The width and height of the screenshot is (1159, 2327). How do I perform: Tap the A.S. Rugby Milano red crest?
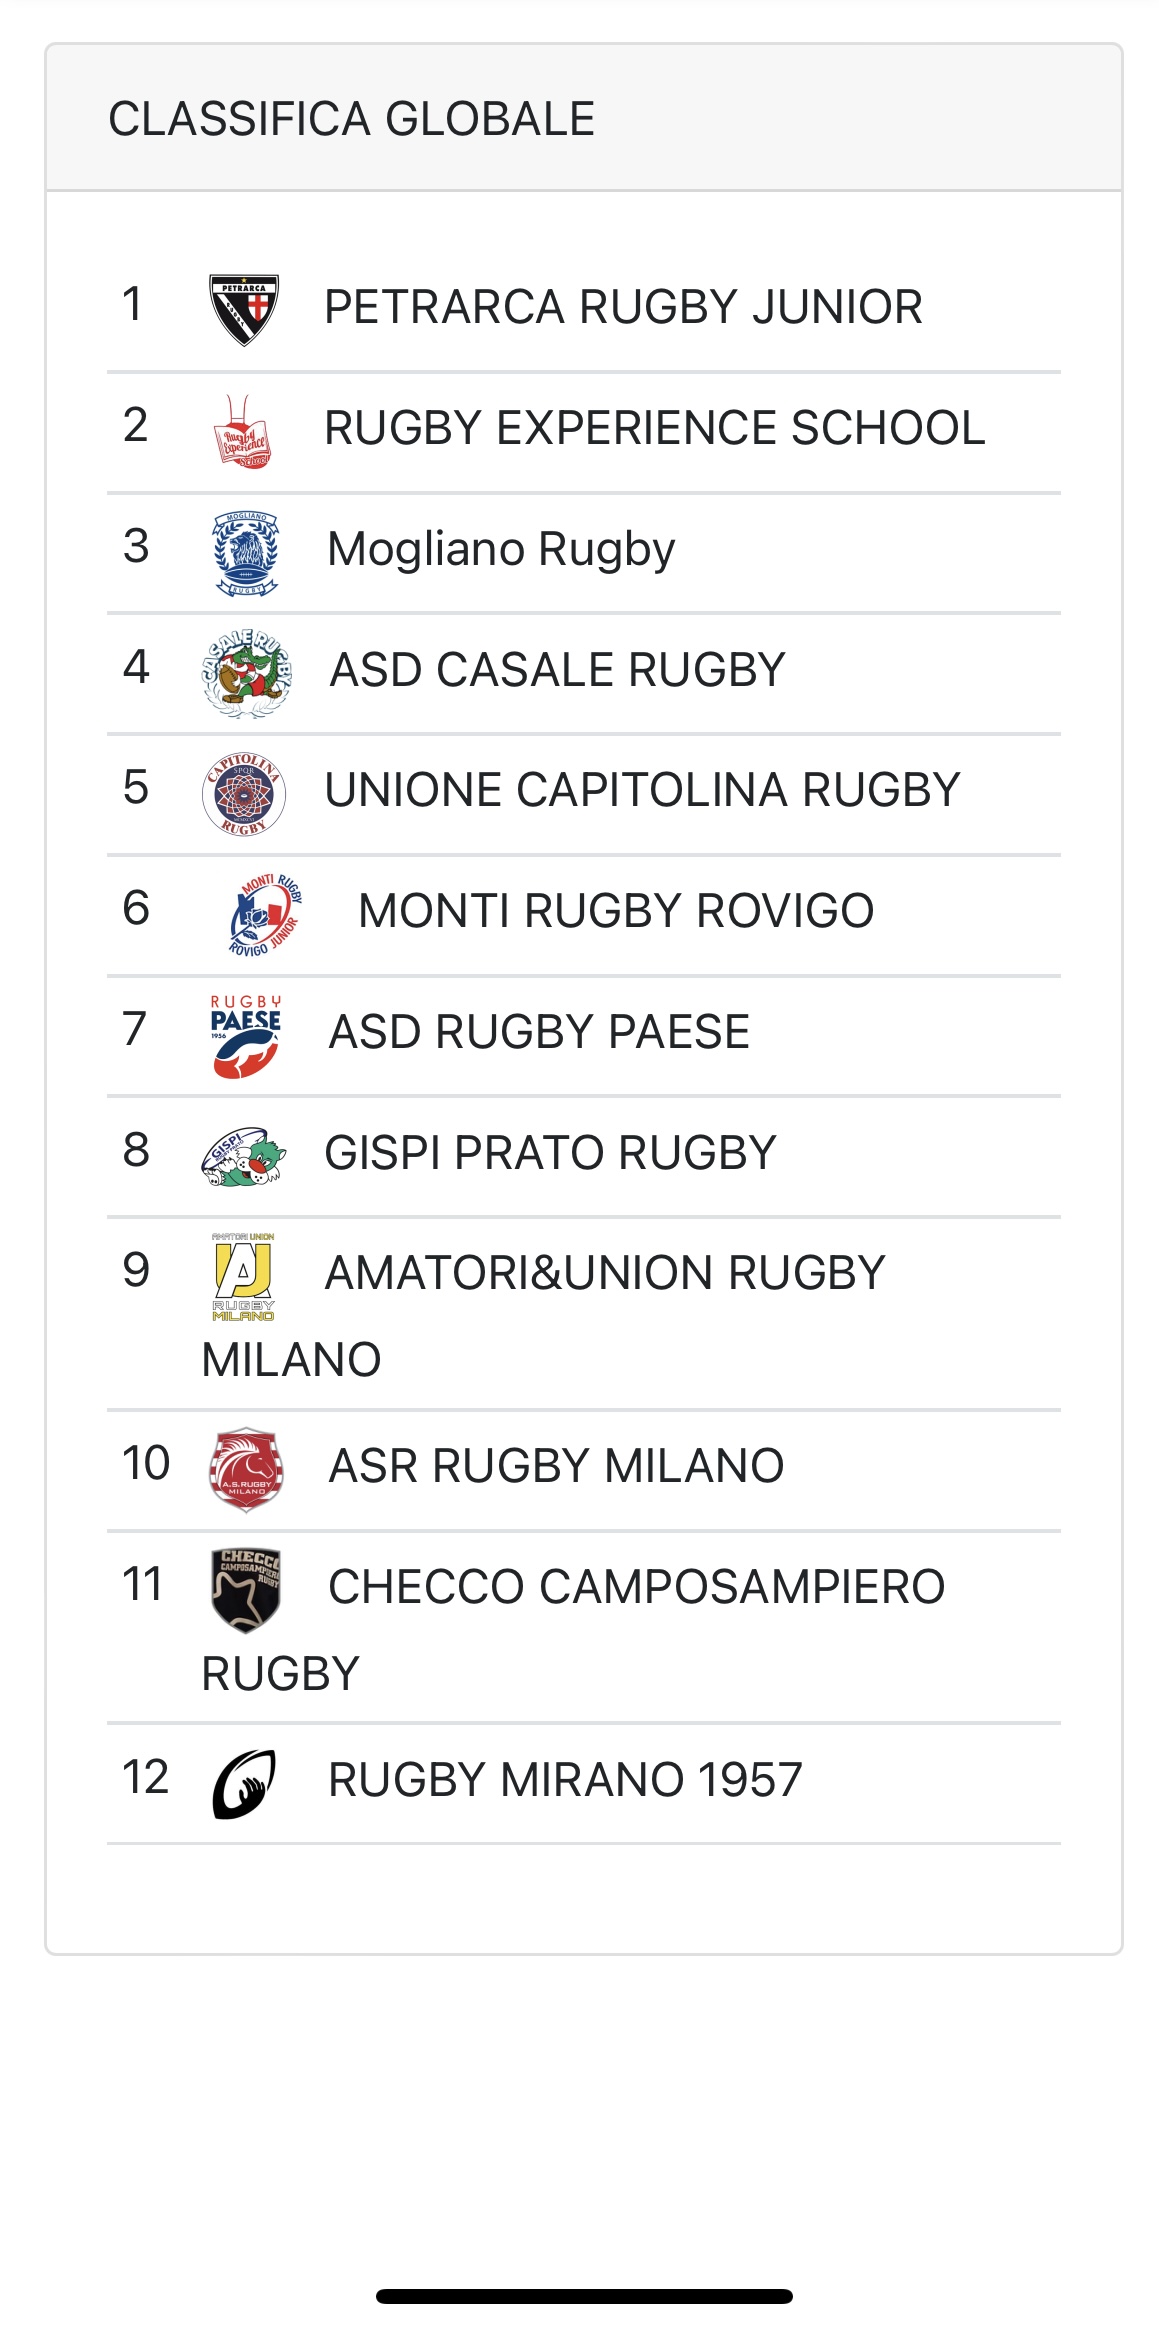click(x=246, y=1469)
